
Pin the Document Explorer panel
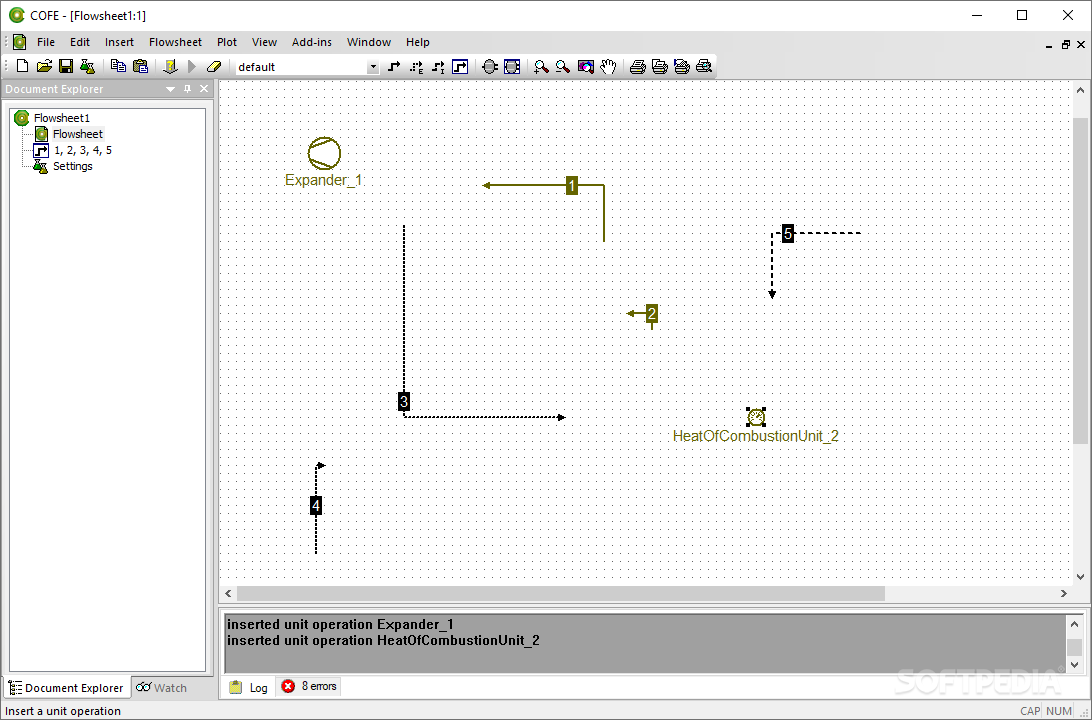point(187,89)
